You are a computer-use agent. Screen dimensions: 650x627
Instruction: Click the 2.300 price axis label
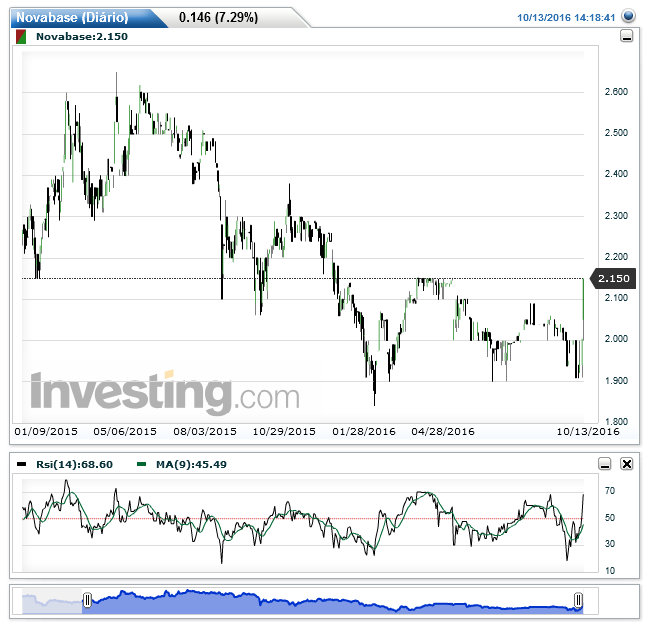616,215
